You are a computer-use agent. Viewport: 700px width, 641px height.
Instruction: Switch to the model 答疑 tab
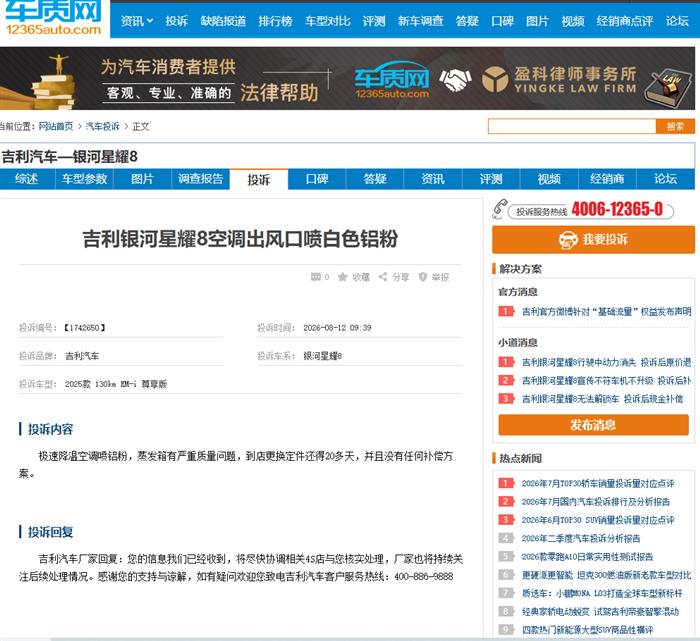pos(375,179)
